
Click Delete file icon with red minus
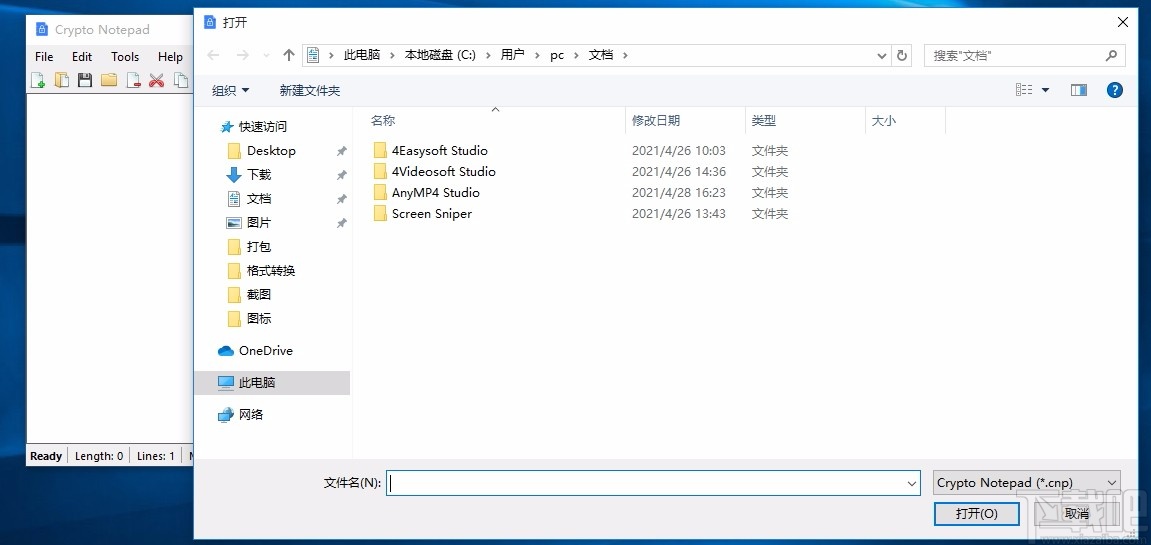133,80
